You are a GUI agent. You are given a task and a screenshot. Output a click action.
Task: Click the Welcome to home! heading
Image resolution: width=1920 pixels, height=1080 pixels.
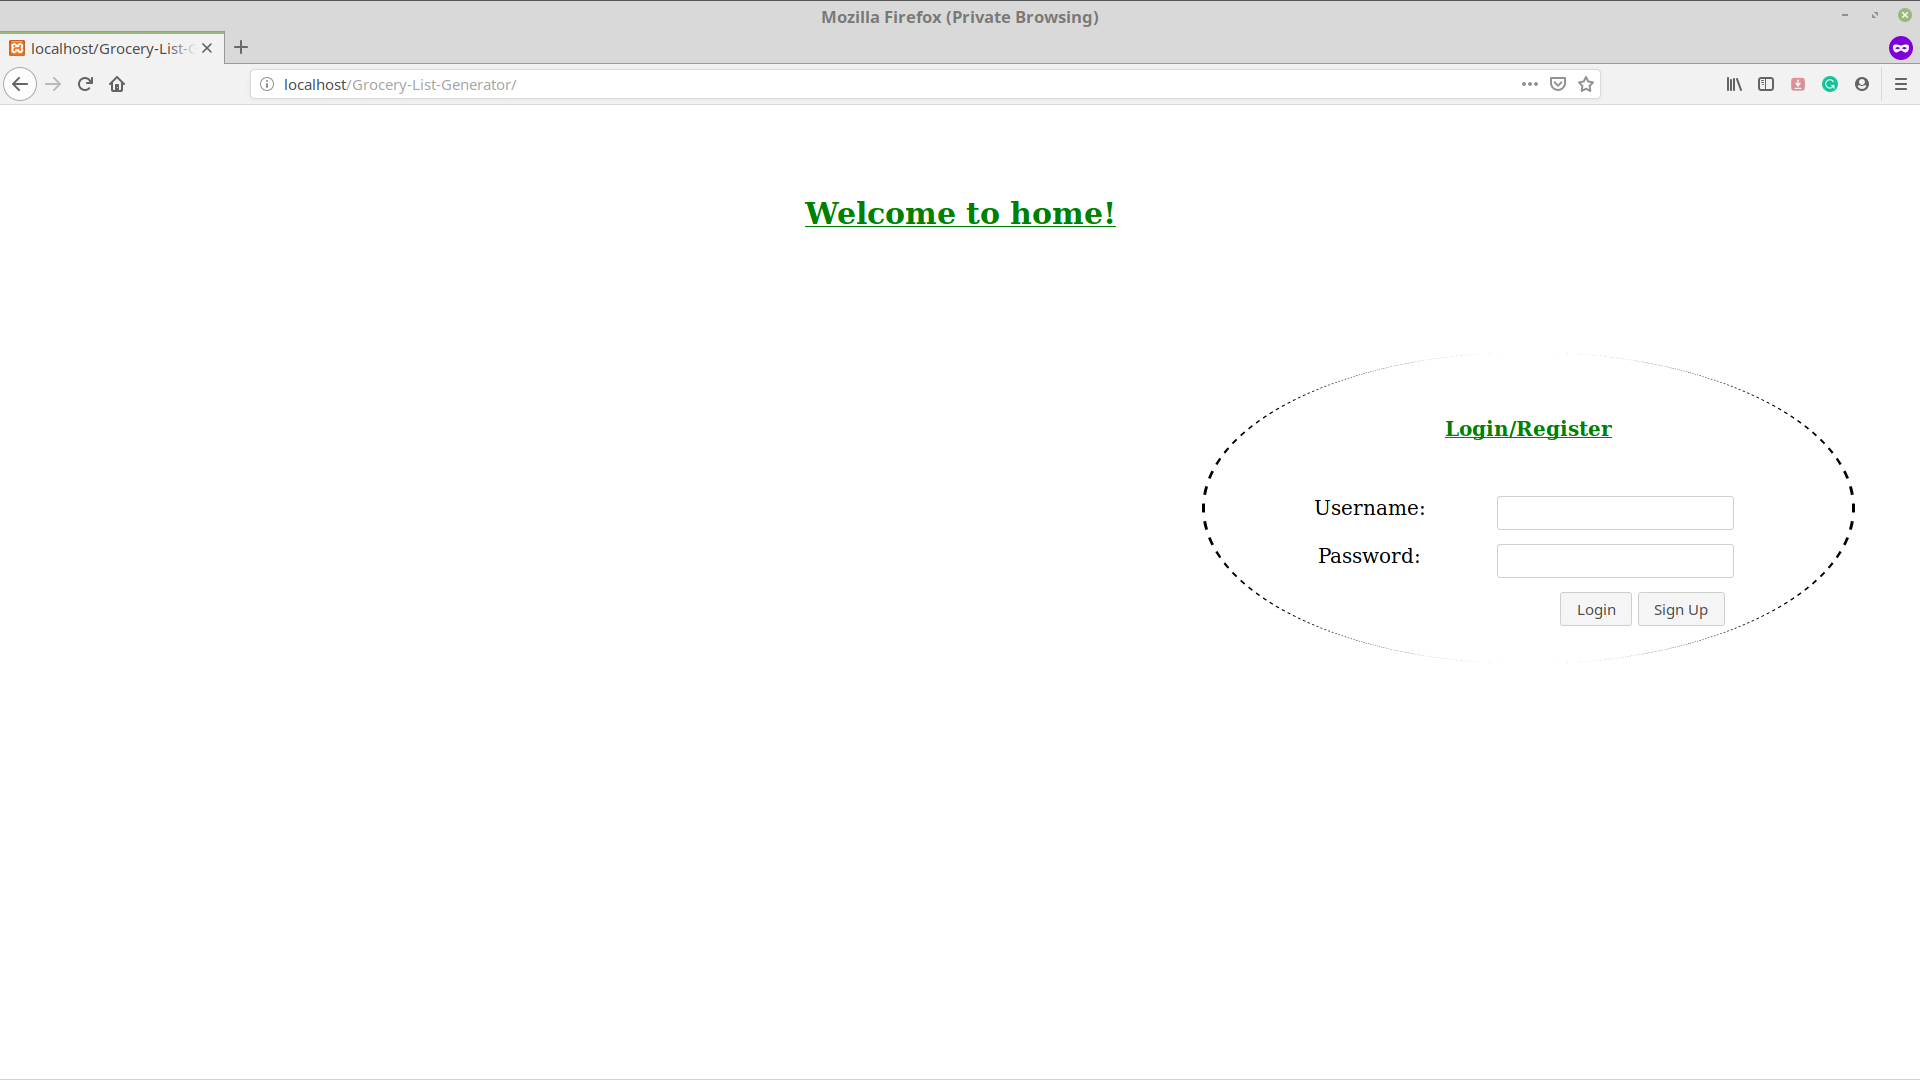click(x=960, y=213)
